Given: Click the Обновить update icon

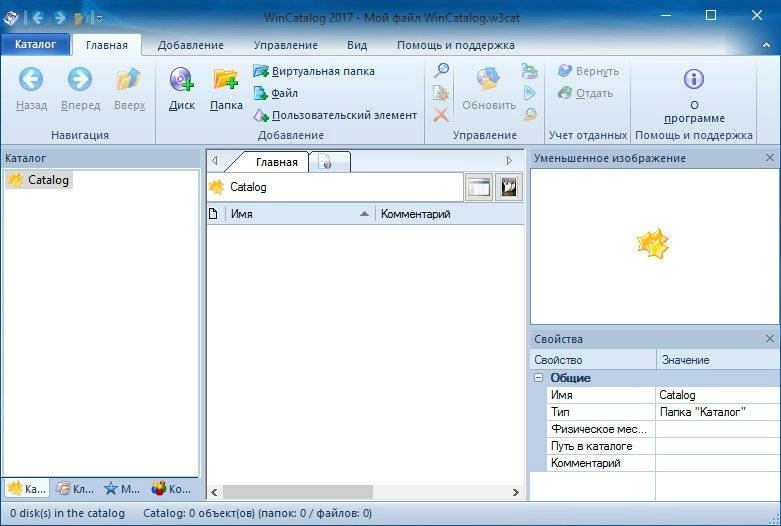Looking at the screenshot, I should pyautogui.click(x=489, y=80).
